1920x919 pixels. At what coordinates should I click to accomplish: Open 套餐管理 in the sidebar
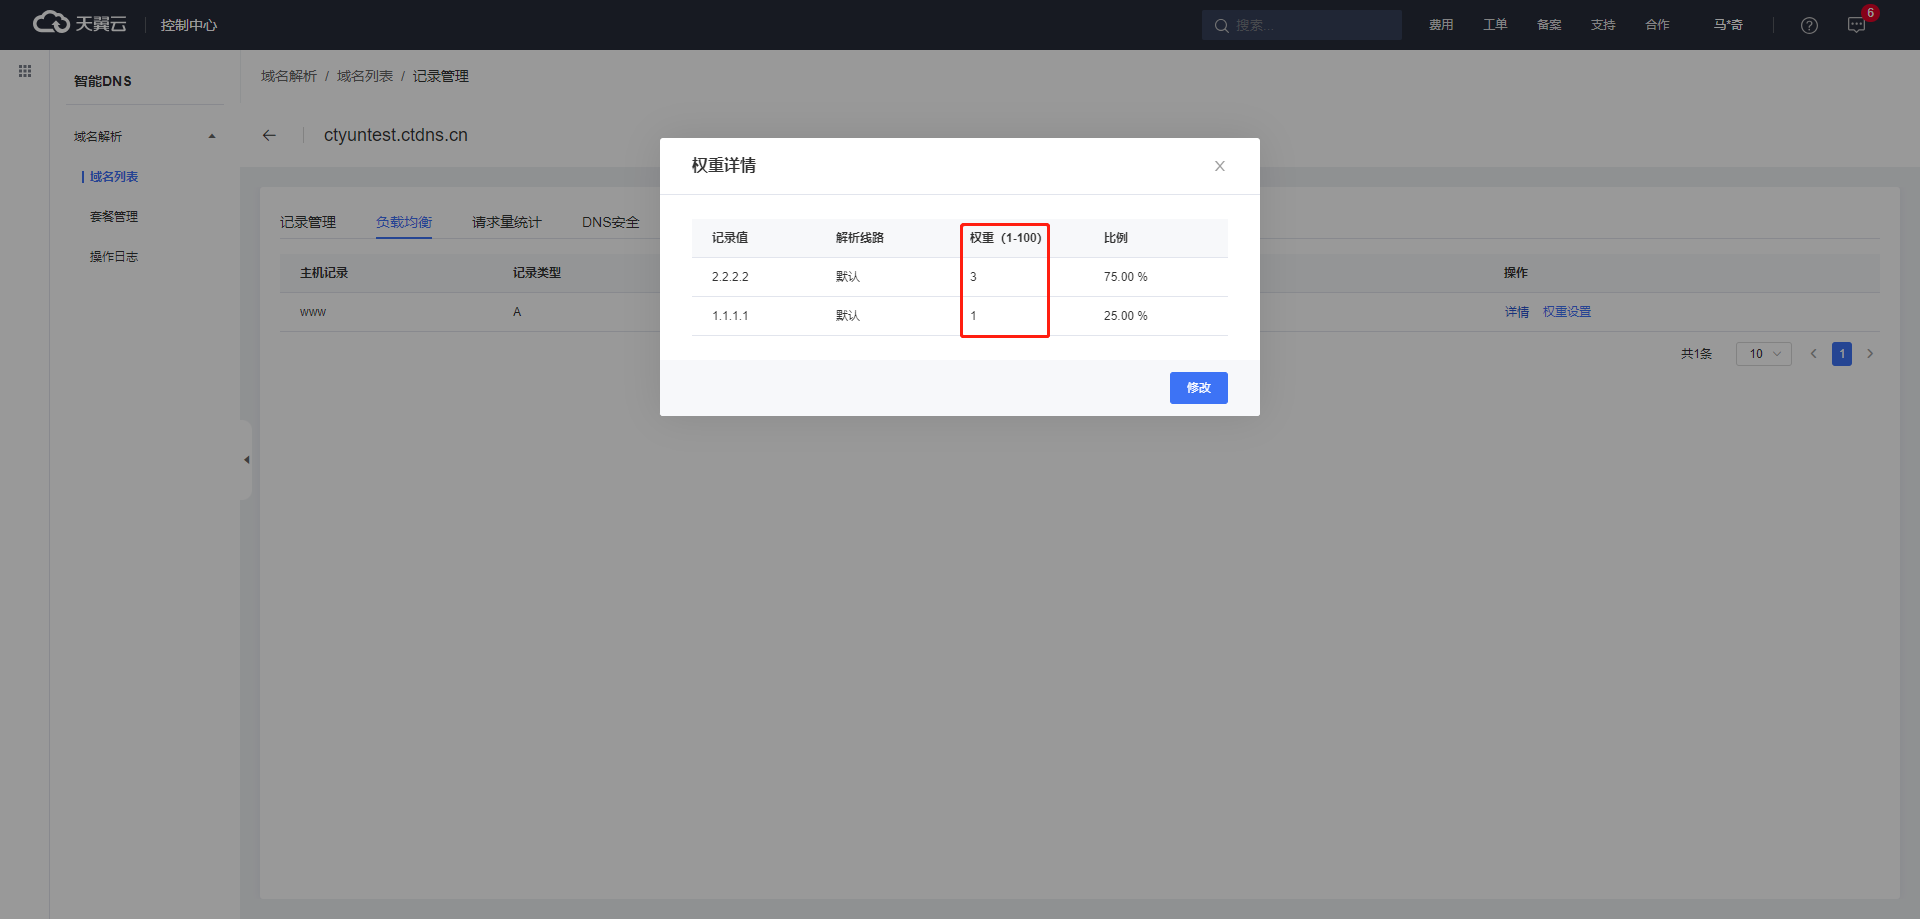click(x=114, y=217)
